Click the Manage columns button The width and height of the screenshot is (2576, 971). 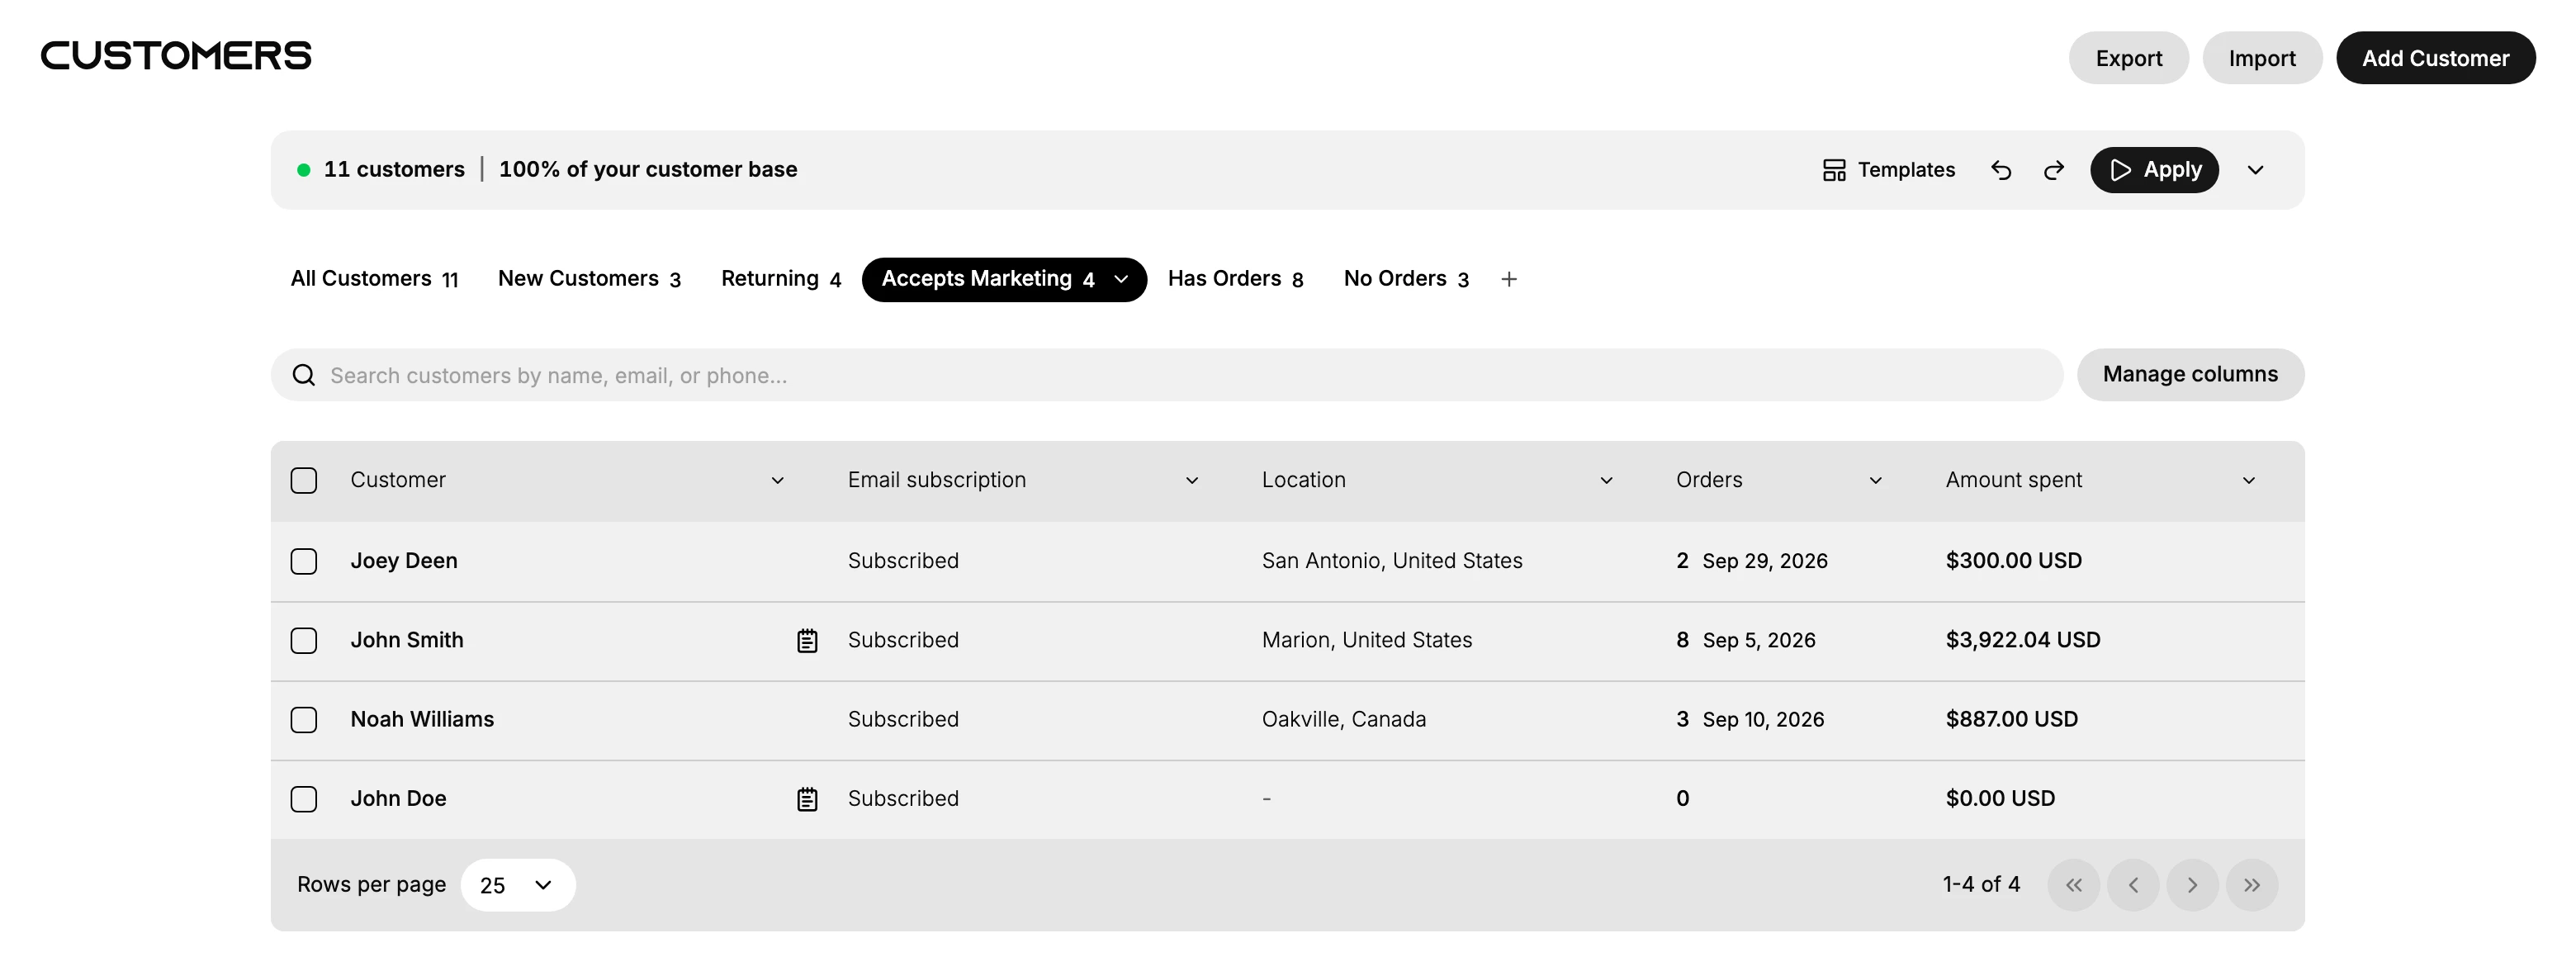coord(2190,375)
